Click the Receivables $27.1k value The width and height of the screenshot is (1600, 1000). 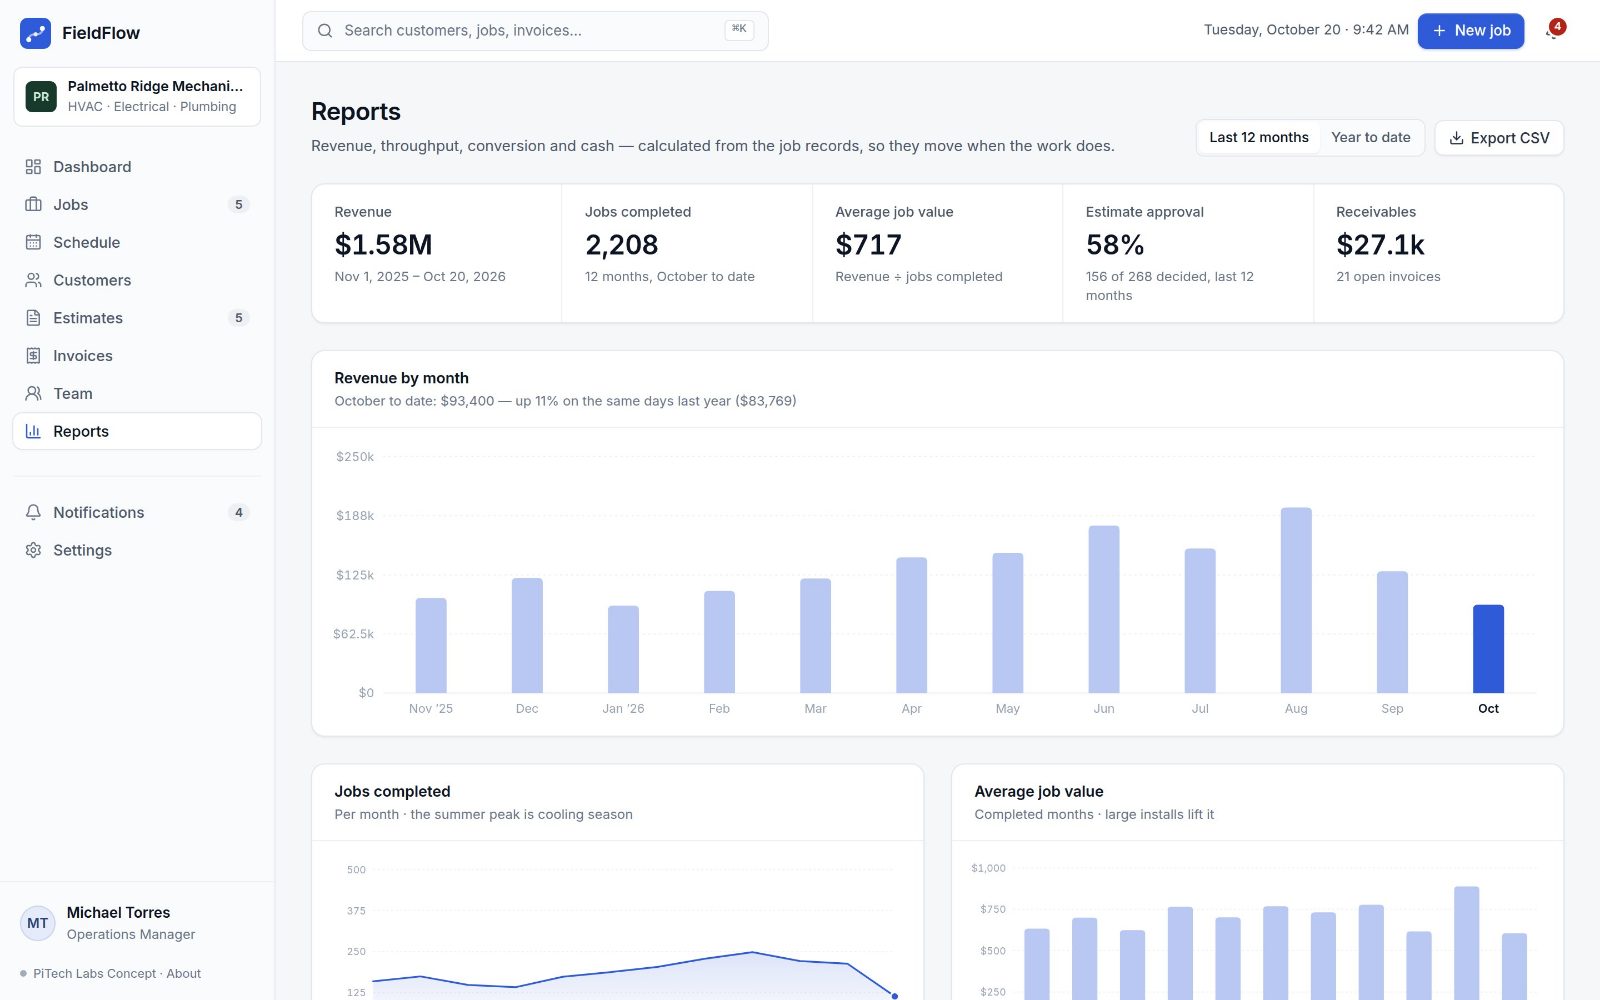click(x=1380, y=245)
